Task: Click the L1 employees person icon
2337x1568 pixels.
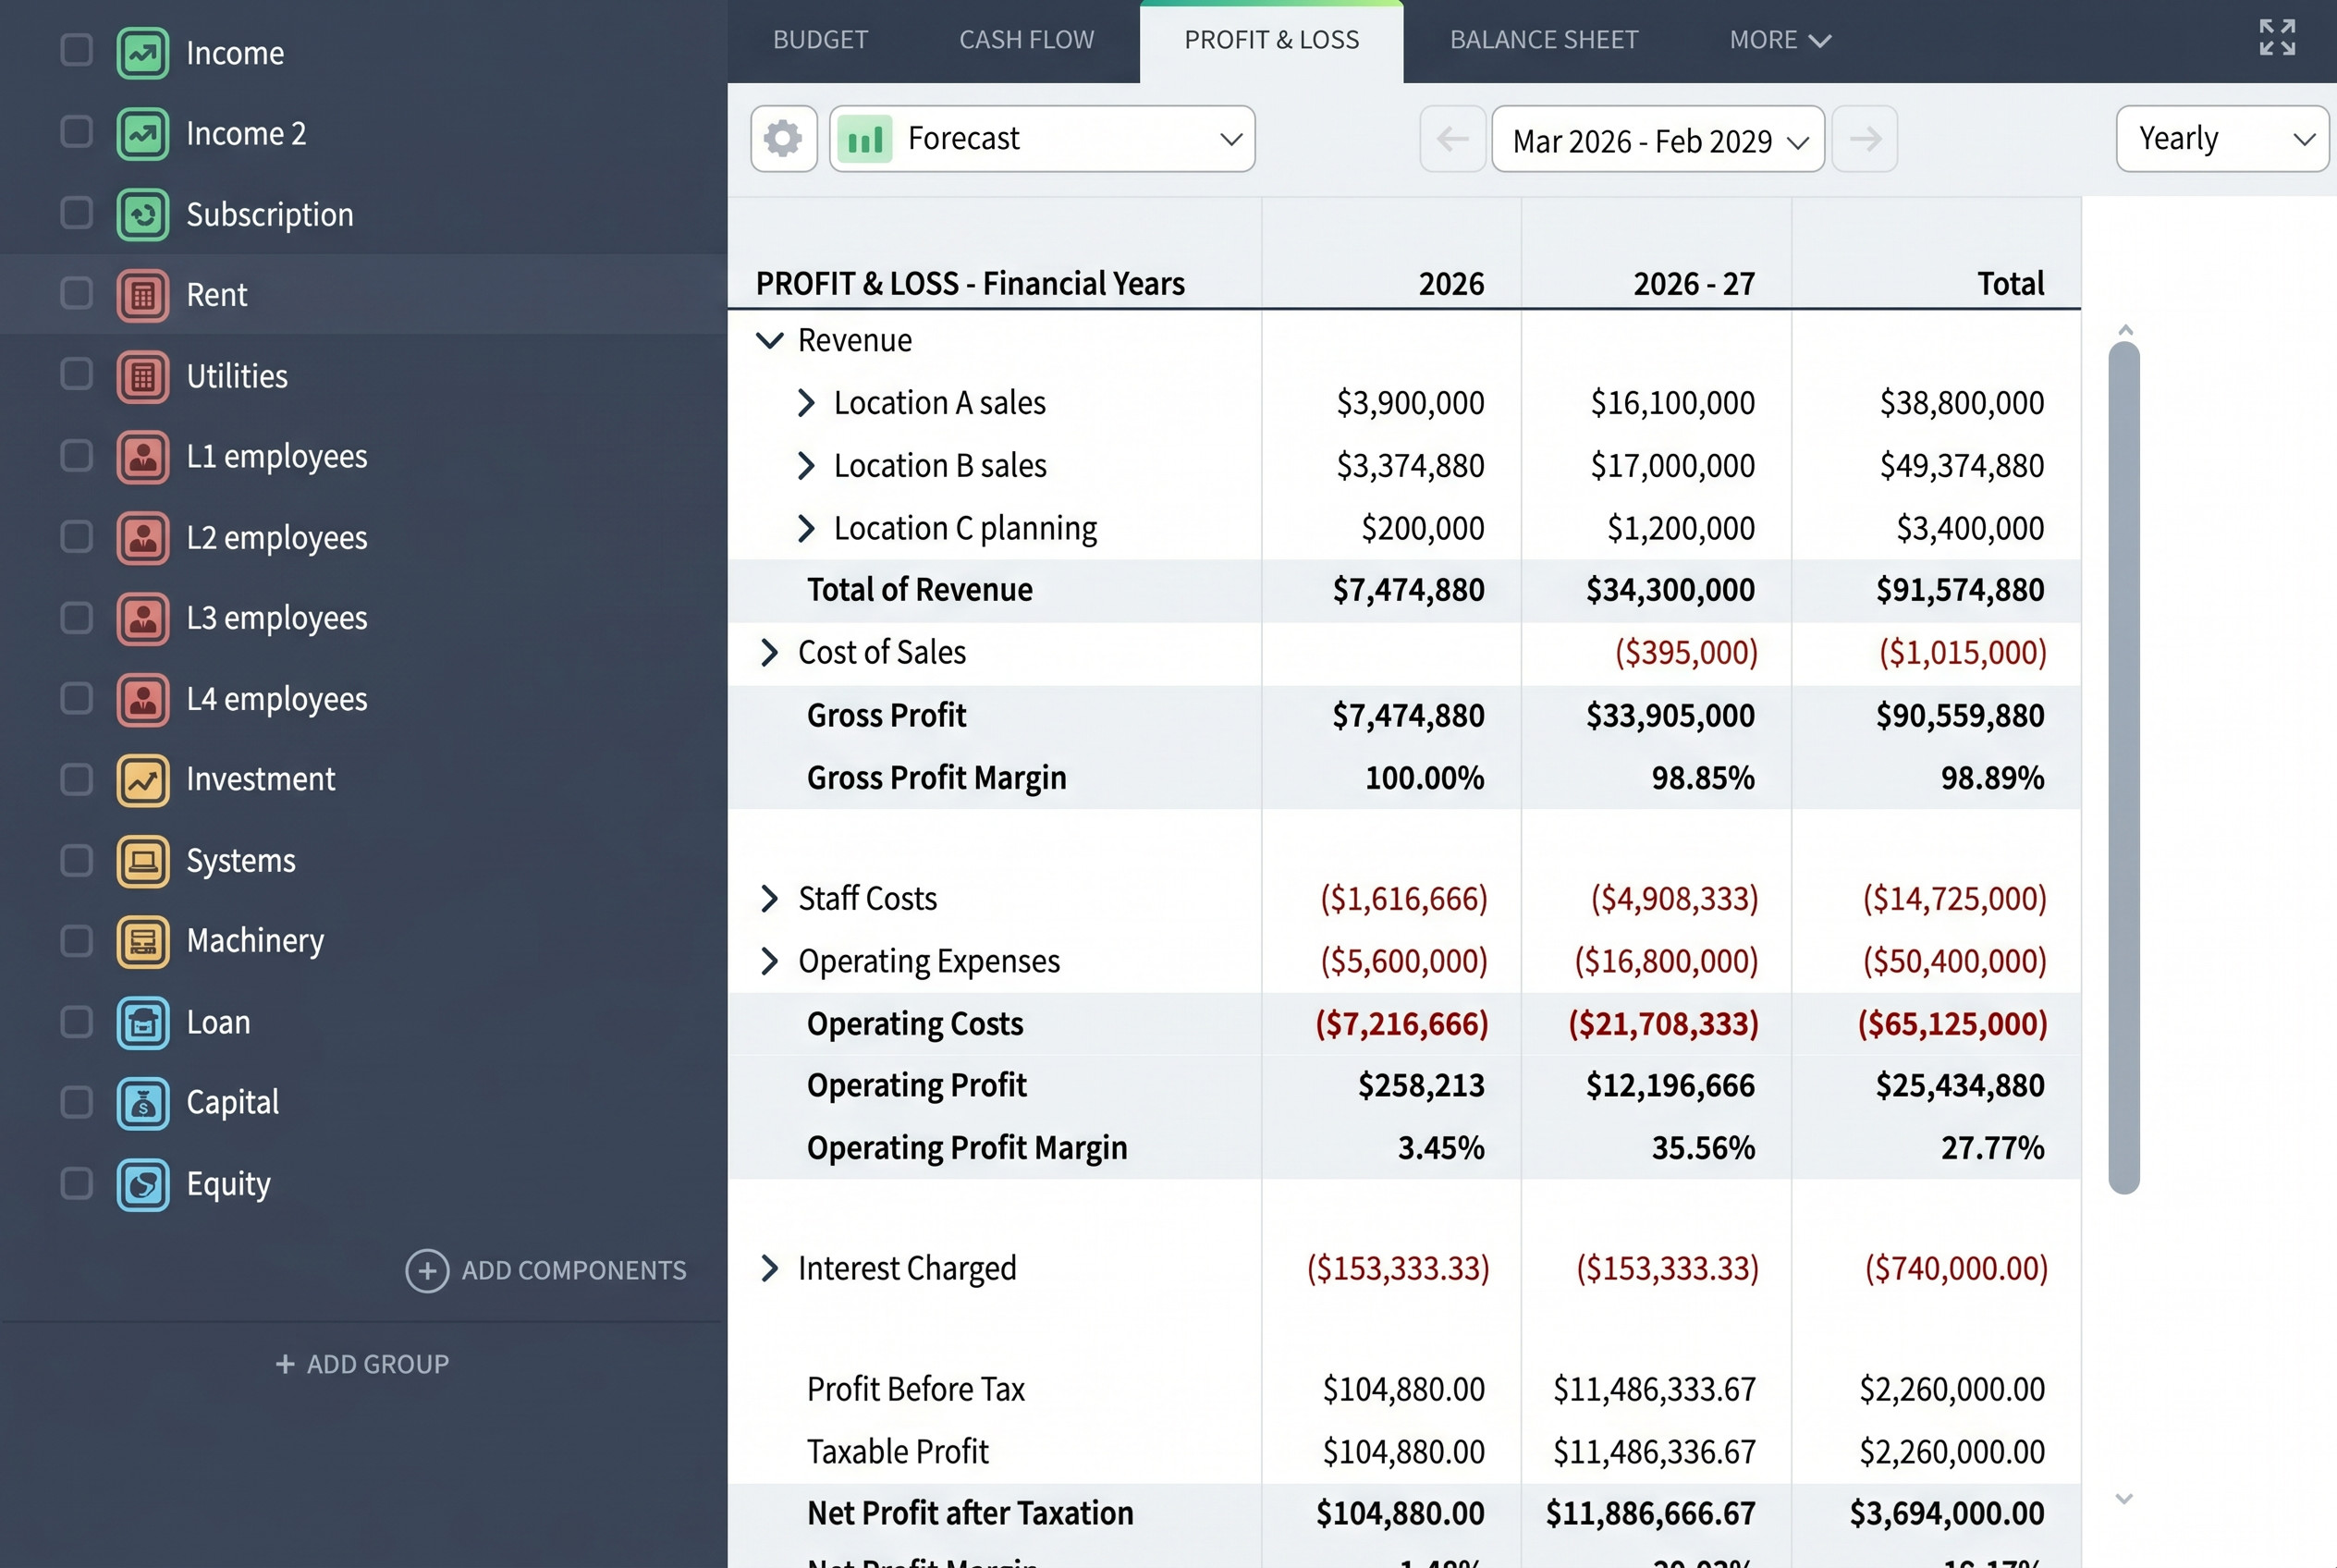Action: pyautogui.click(x=143, y=457)
